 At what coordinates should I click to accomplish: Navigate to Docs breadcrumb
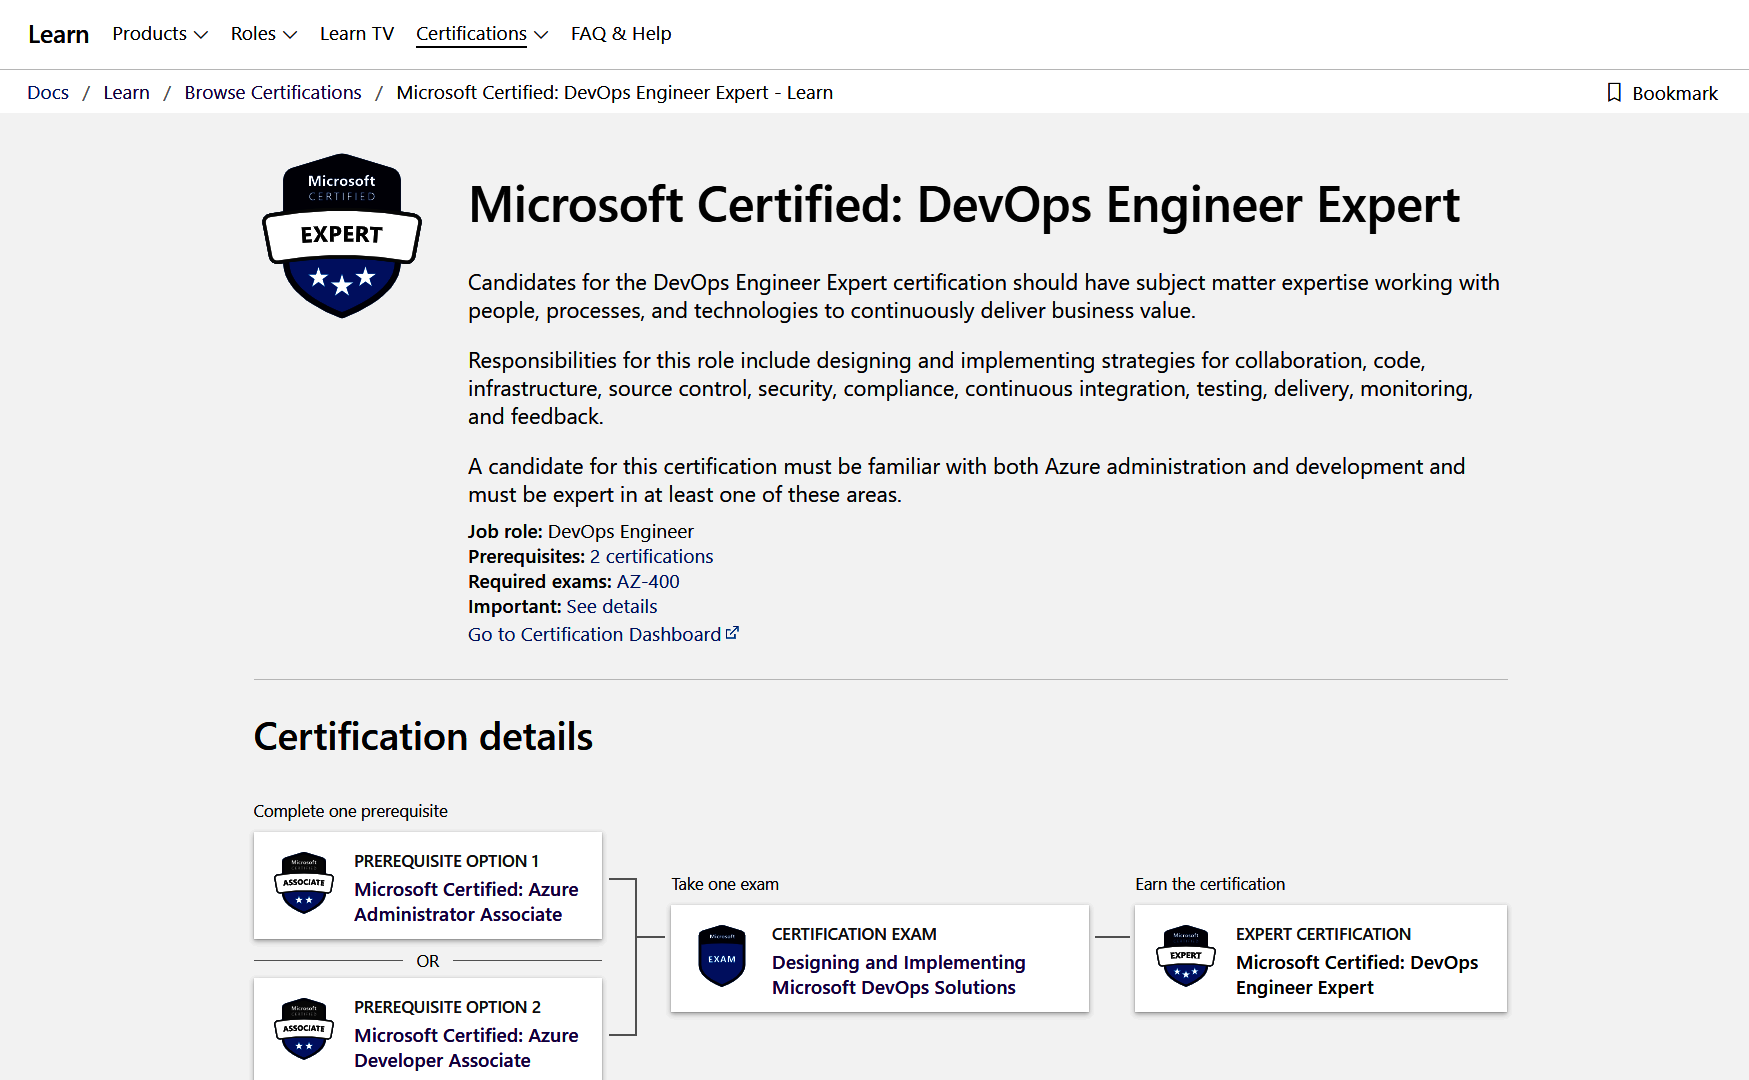click(x=48, y=93)
